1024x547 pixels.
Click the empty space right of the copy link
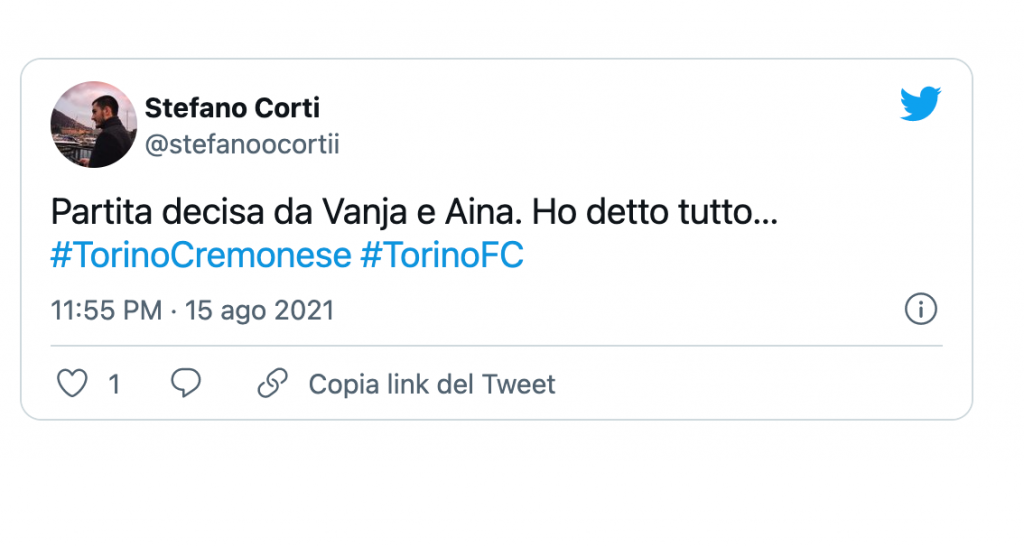point(750,384)
